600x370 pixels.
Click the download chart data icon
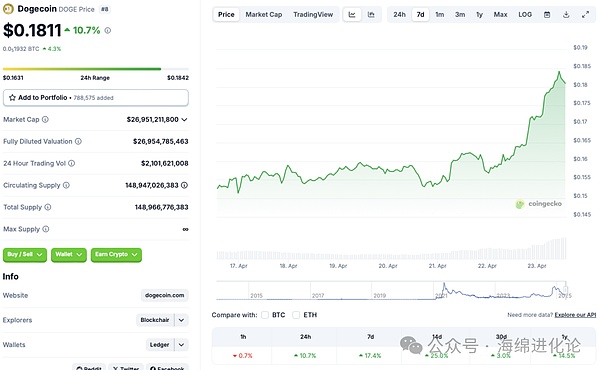566,15
